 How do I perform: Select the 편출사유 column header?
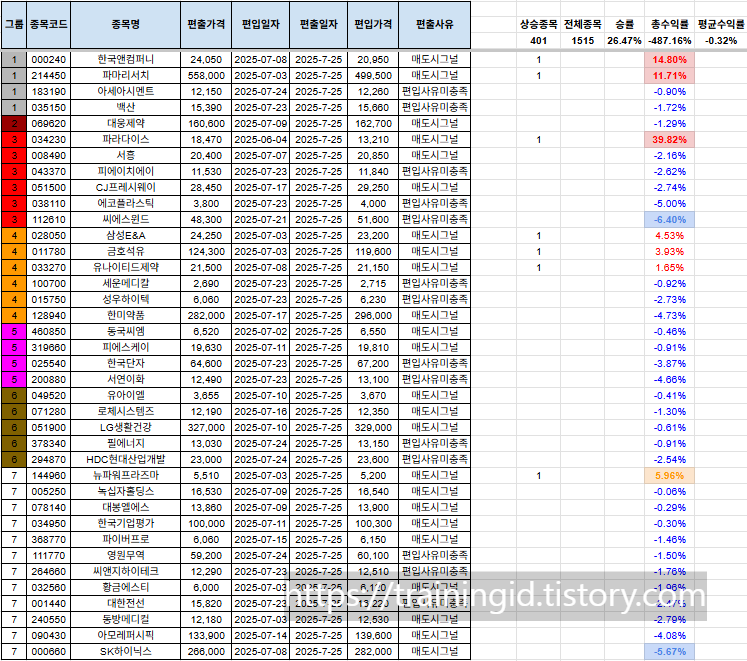(x=434, y=25)
